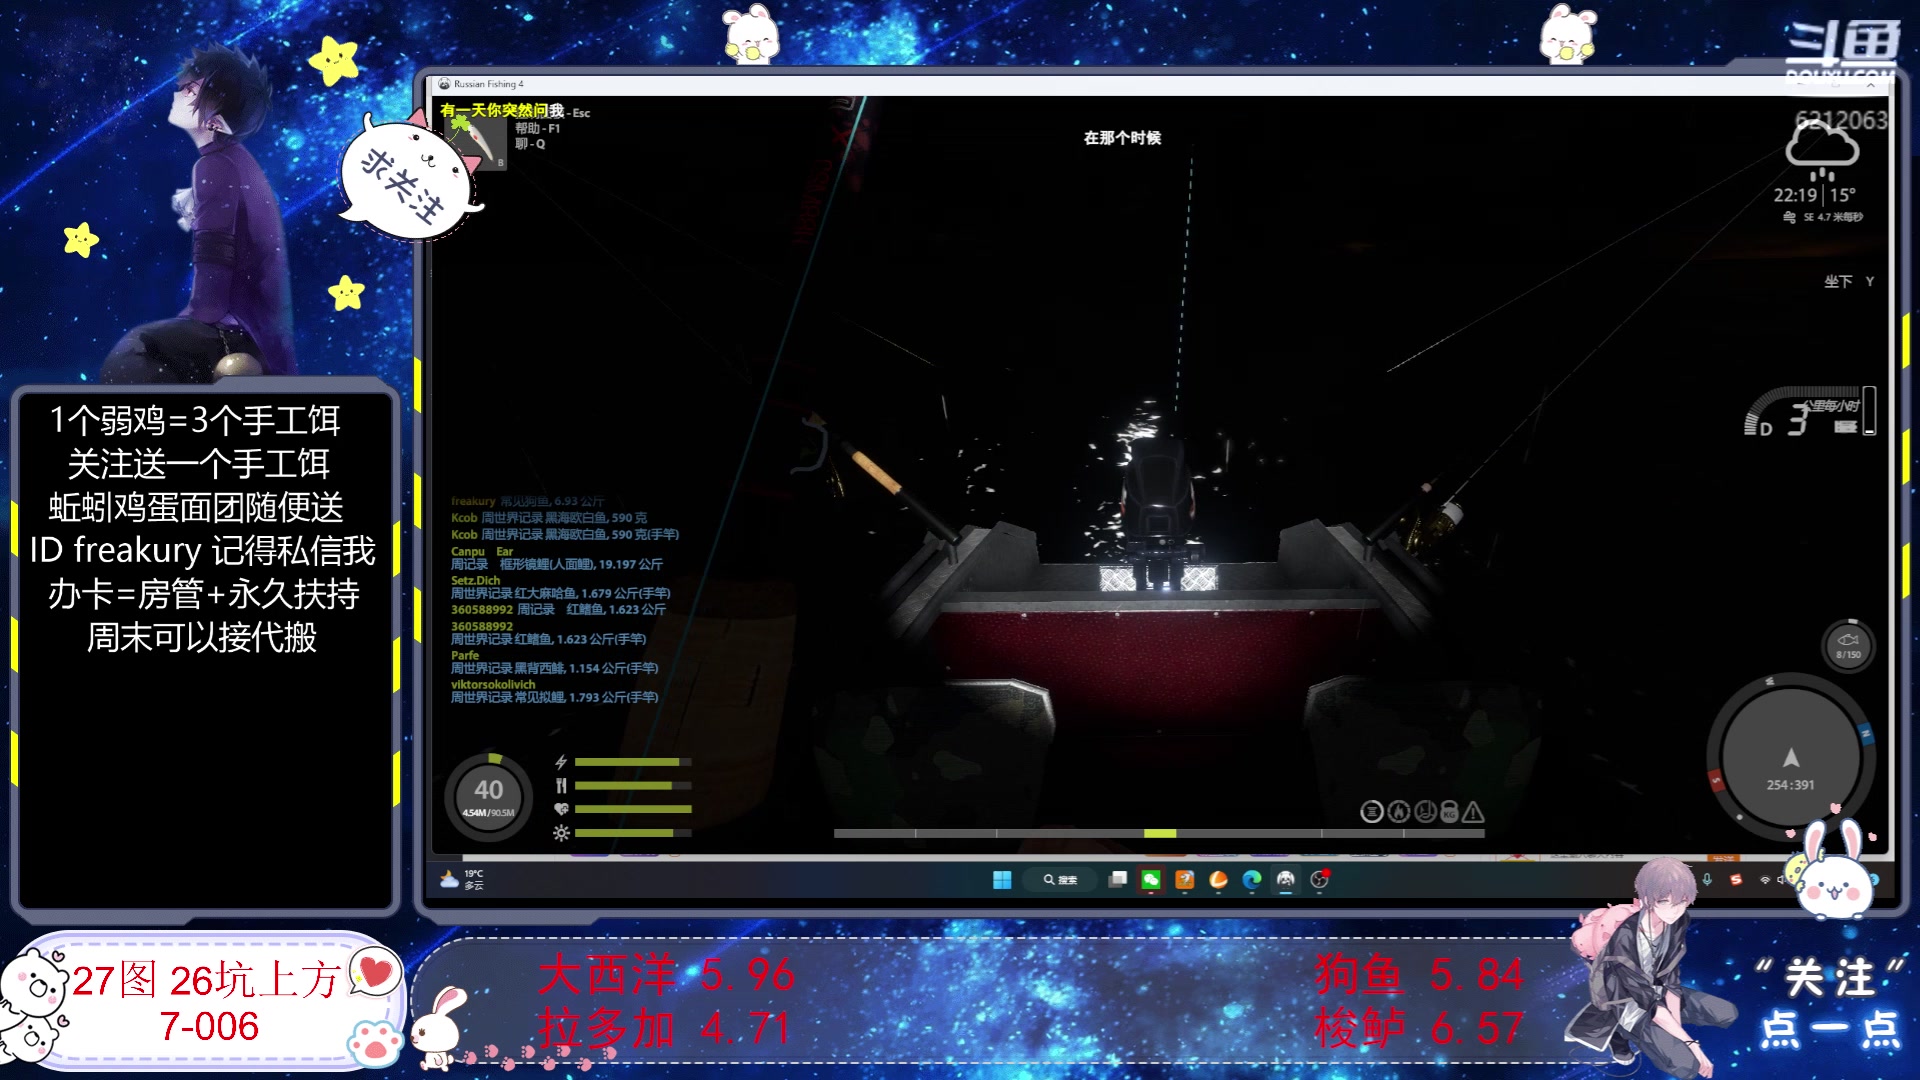Click the taskbar search box
This screenshot has height=1080, width=1920.
[1062, 880]
